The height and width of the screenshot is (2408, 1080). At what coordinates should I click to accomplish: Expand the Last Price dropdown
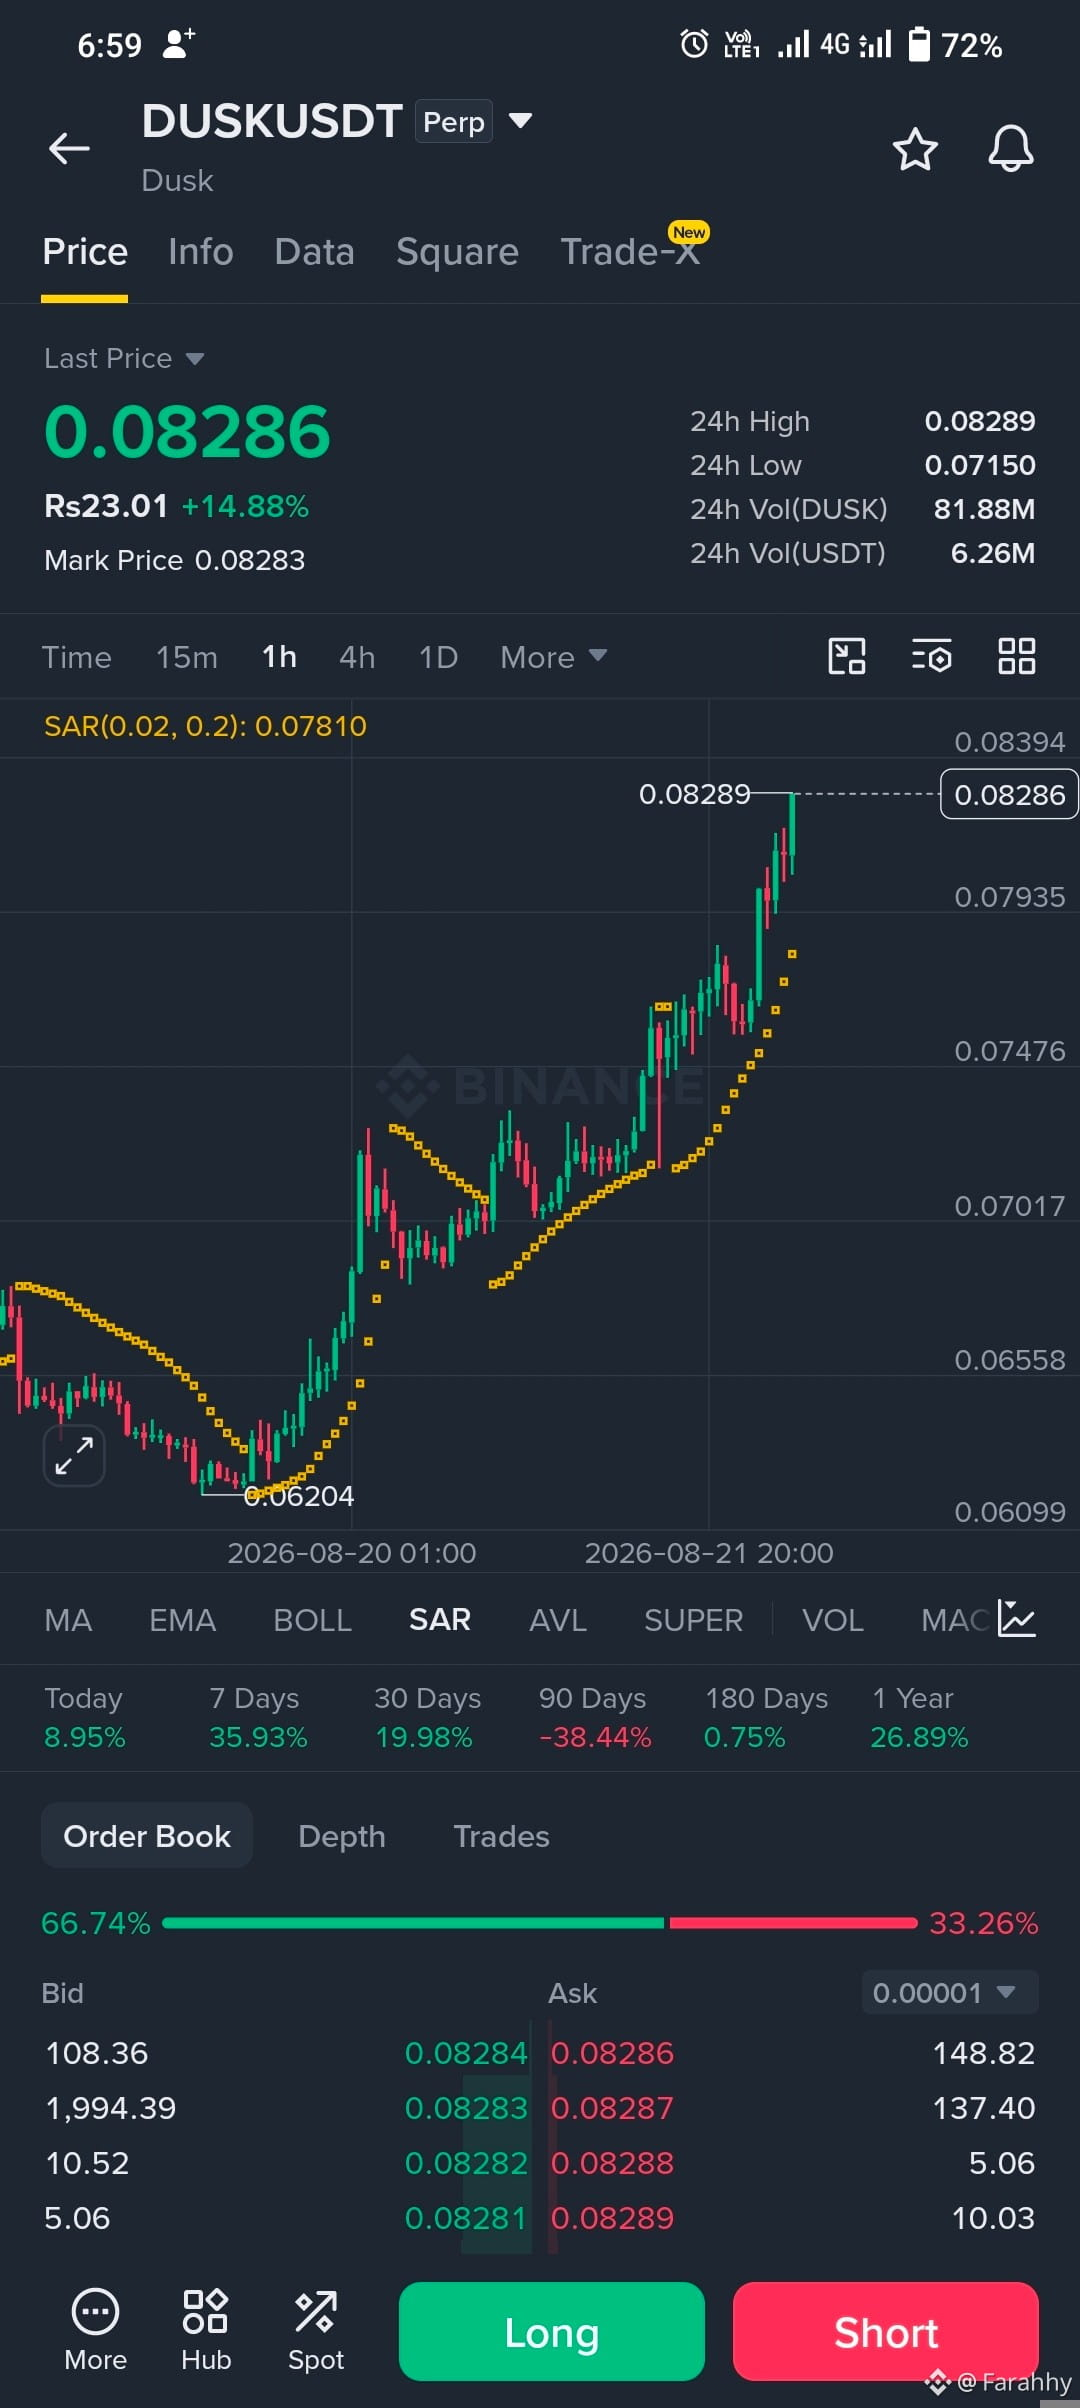pyautogui.click(x=195, y=359)
